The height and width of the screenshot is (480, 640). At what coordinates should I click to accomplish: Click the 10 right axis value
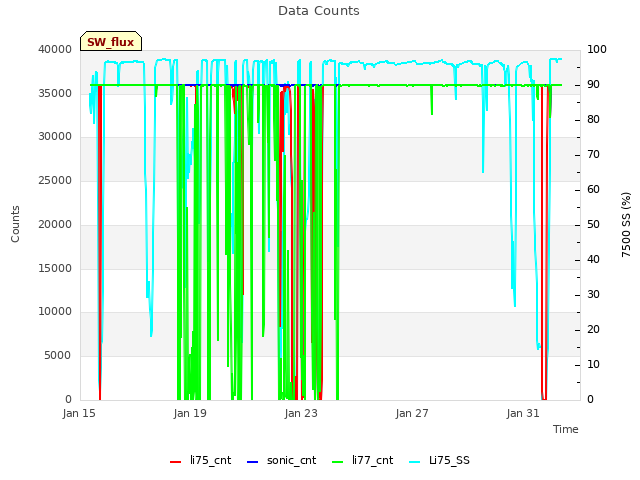coord(593,364)
